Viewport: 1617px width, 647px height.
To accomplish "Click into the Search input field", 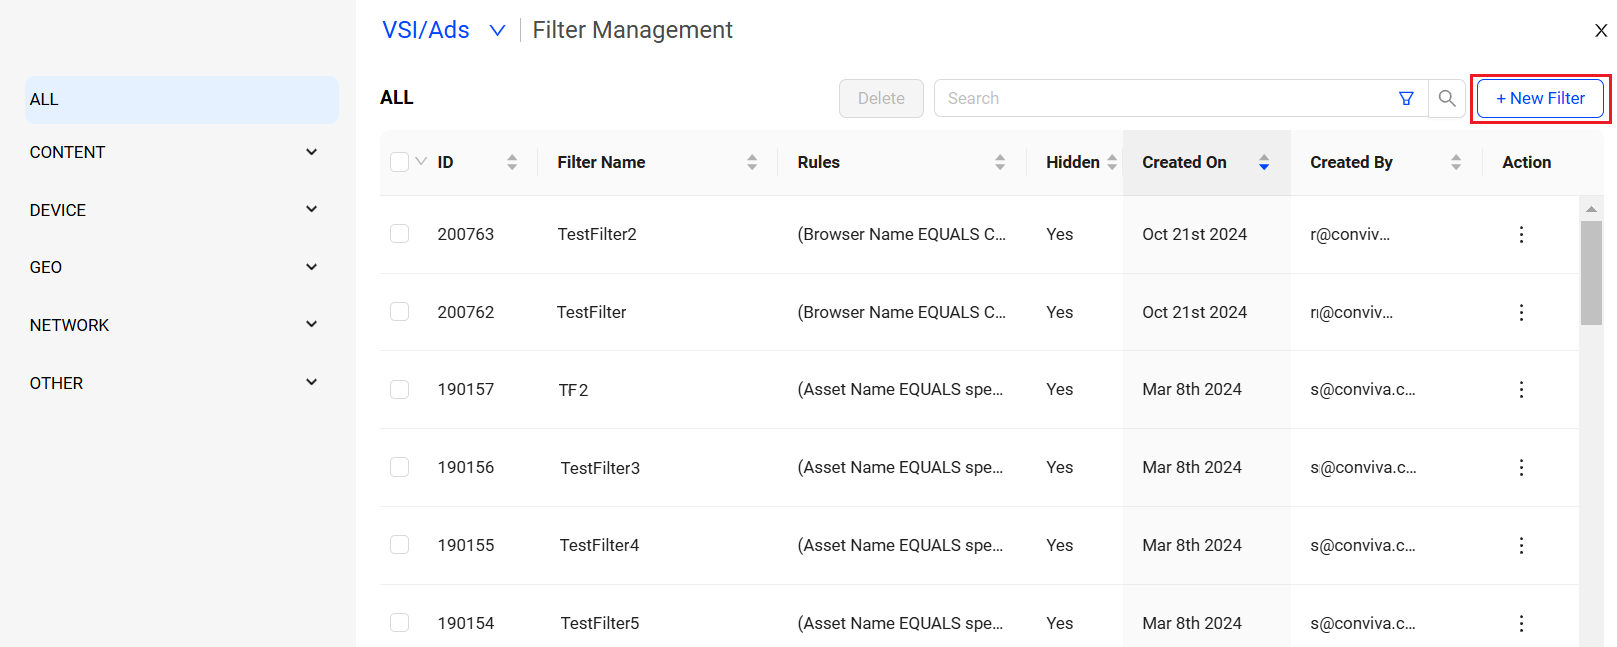I will [x=1160, y=98].
